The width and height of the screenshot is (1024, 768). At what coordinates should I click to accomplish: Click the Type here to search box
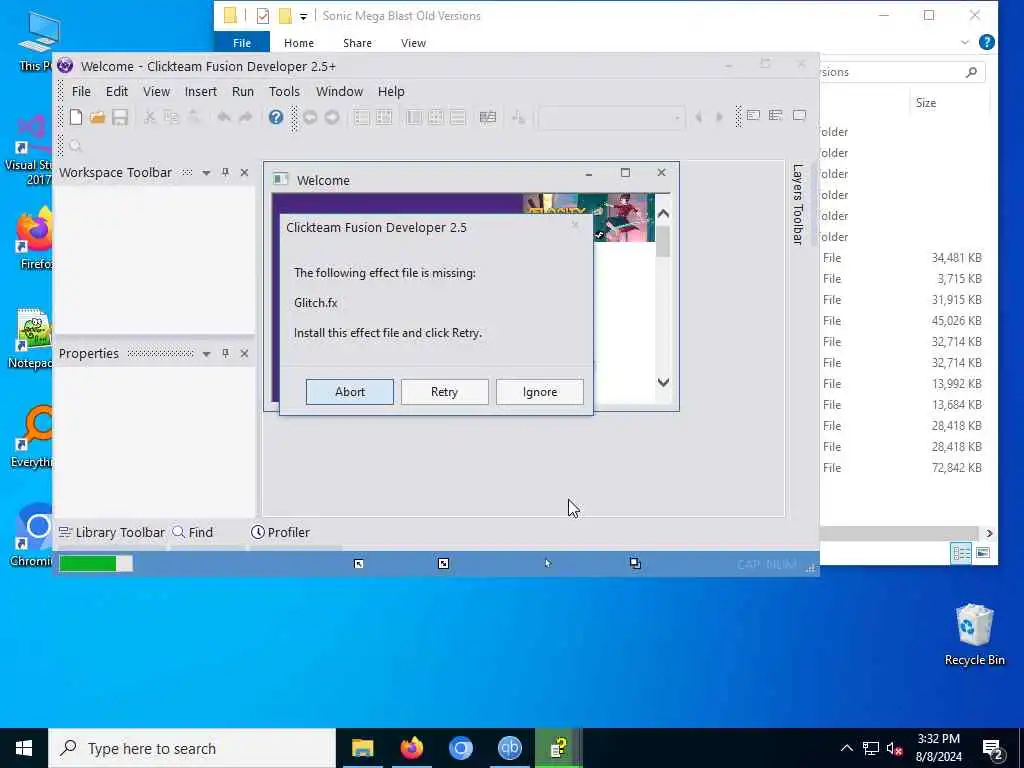click(192, 748)
